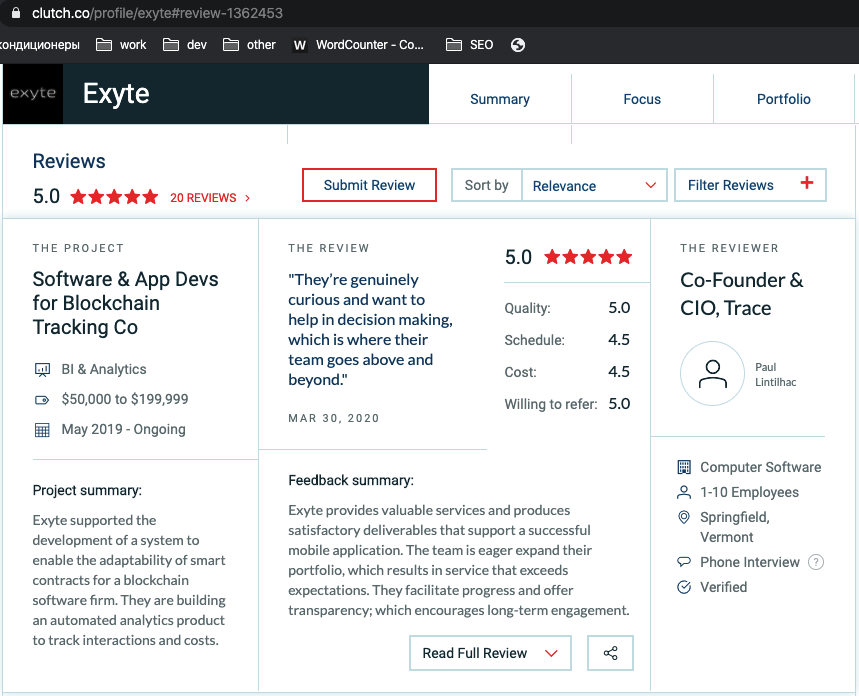Click the BI & Analytics presentation icon
This screenshot has height=696, width=859.
coord(42,370)
